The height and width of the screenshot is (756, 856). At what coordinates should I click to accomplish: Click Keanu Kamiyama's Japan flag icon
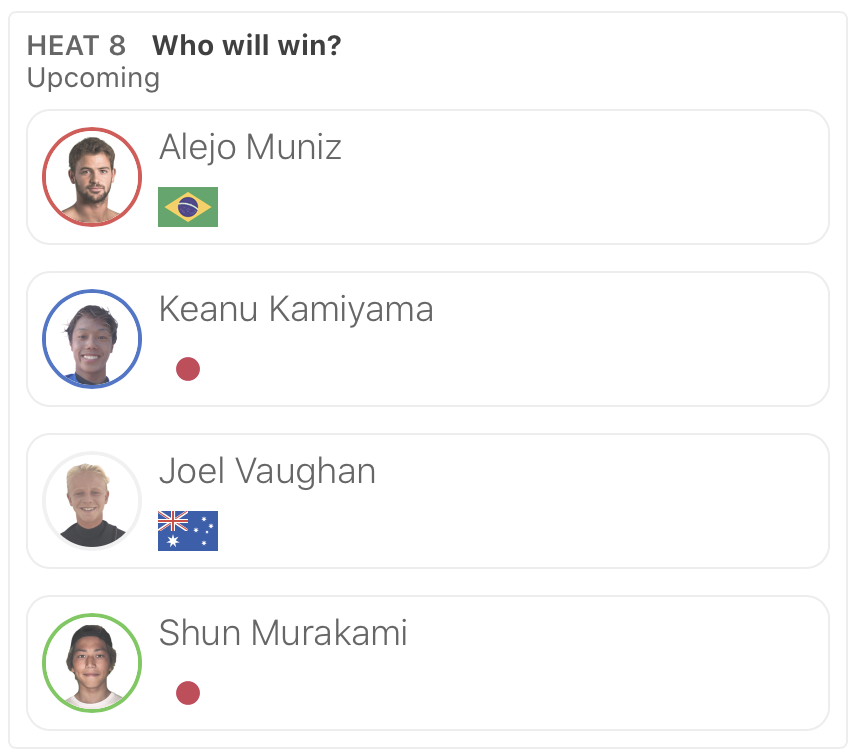pyautogui.click(x=188, y=369)
